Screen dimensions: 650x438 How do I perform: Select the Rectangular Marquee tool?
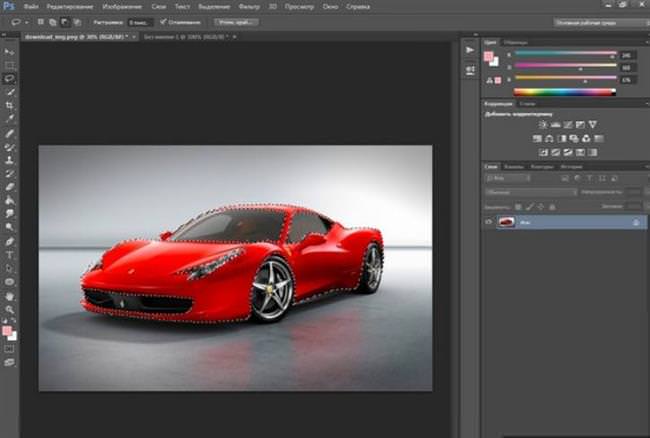pos(10,66)
